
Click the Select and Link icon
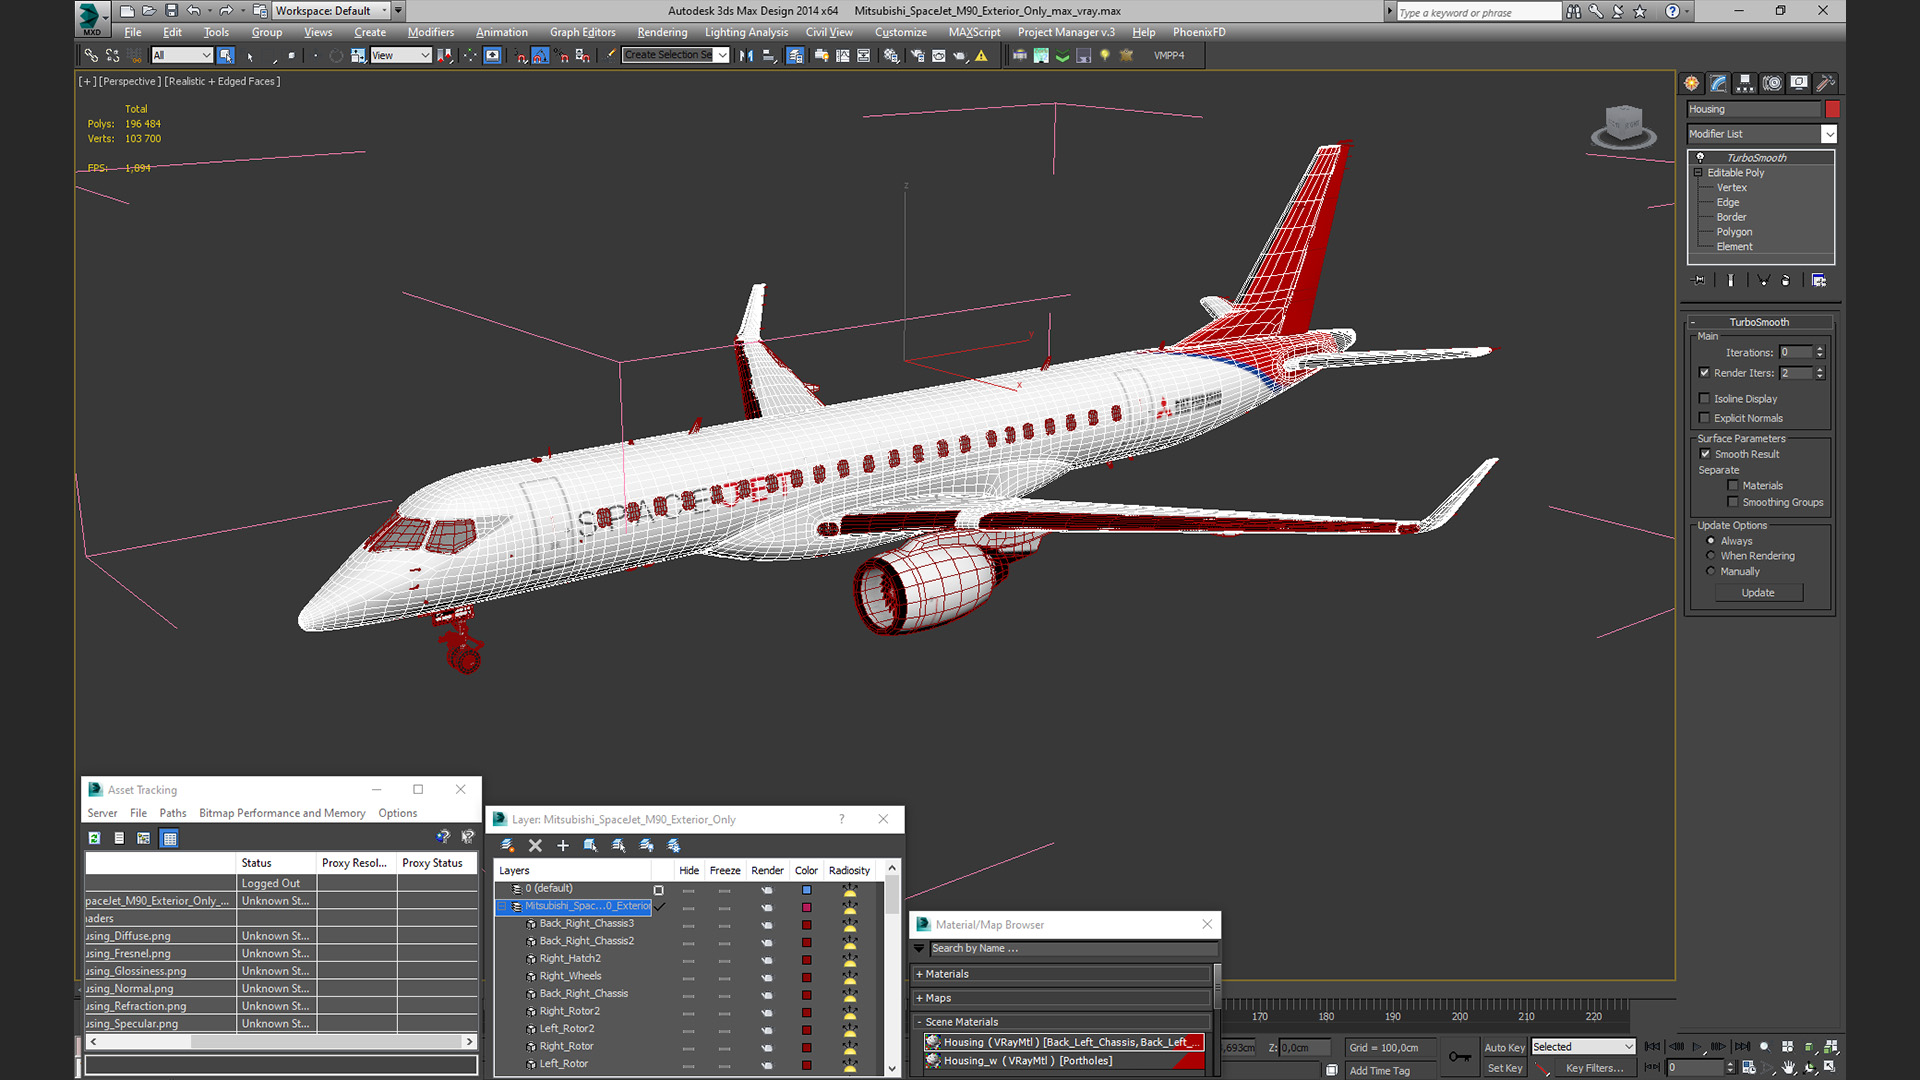91,55
